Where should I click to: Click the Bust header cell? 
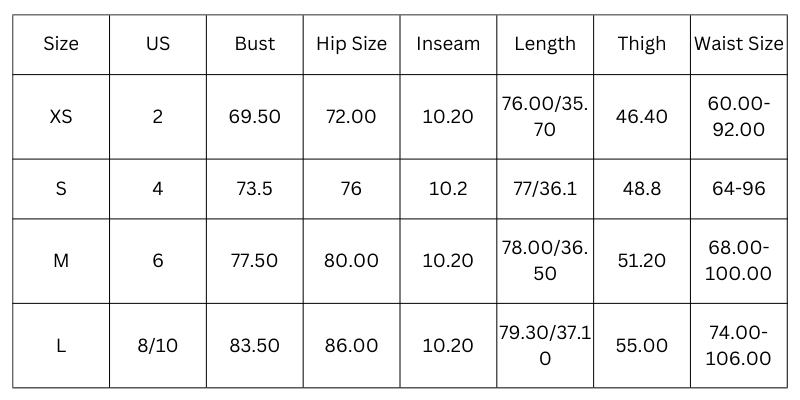click(x=255, y=44)
